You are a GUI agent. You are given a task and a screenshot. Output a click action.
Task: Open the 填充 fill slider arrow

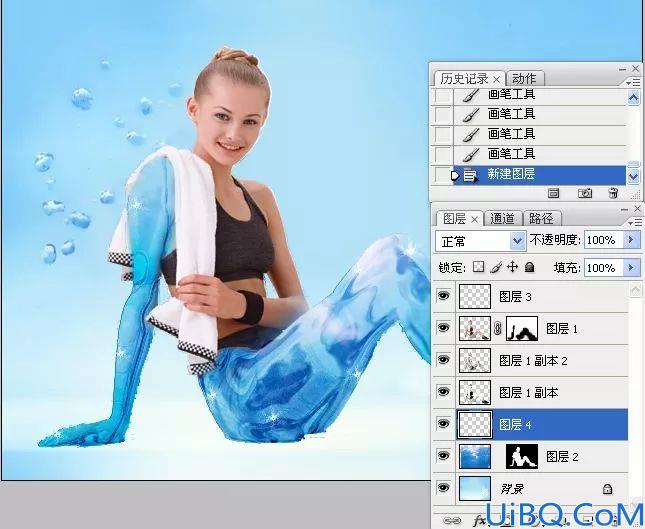pyautogui.click(x=632, y=268)
